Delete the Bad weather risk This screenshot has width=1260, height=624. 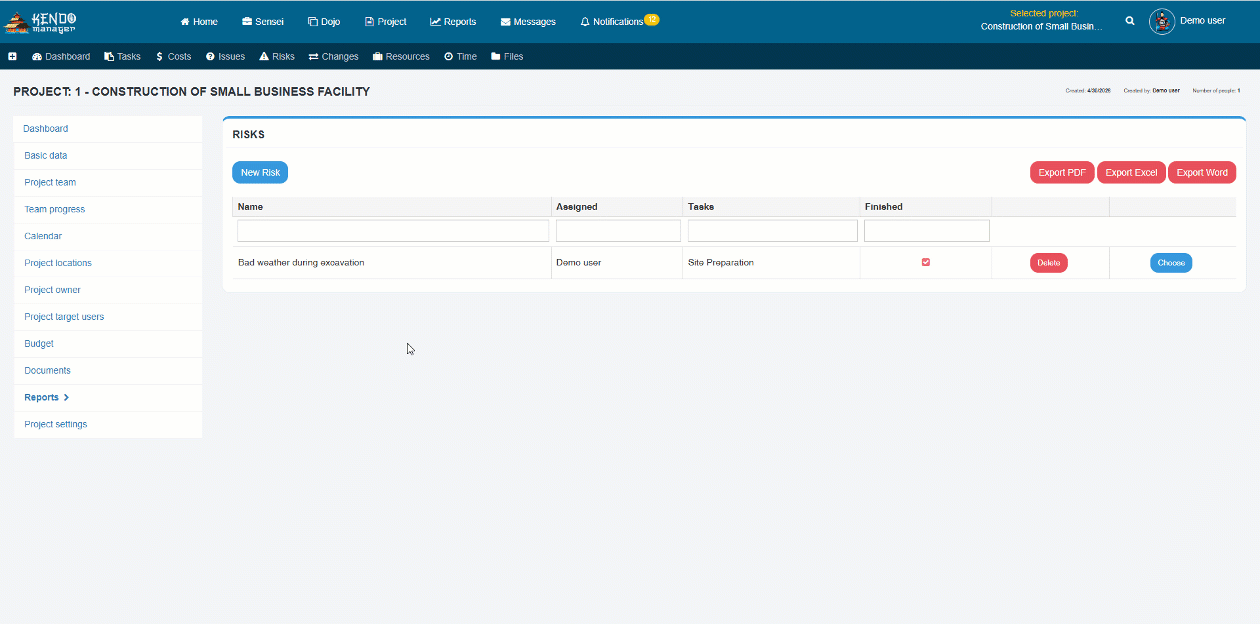tap(1049, 263)
